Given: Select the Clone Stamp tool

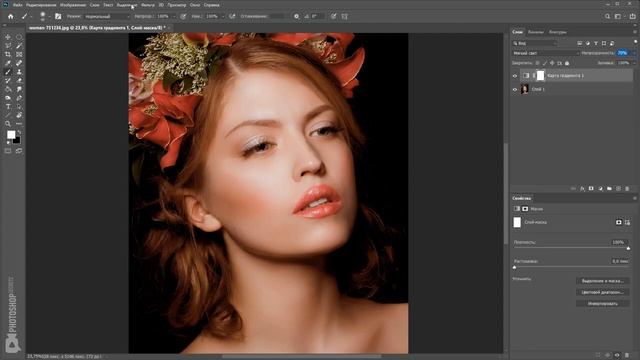Looking at the screenshot, I should point(19,72).
